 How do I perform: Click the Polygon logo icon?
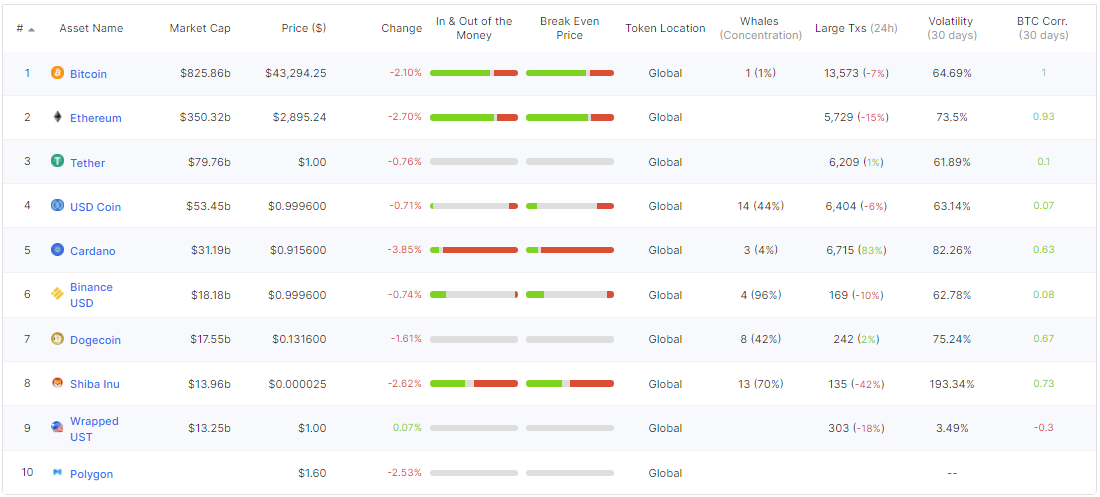(57, 473)
